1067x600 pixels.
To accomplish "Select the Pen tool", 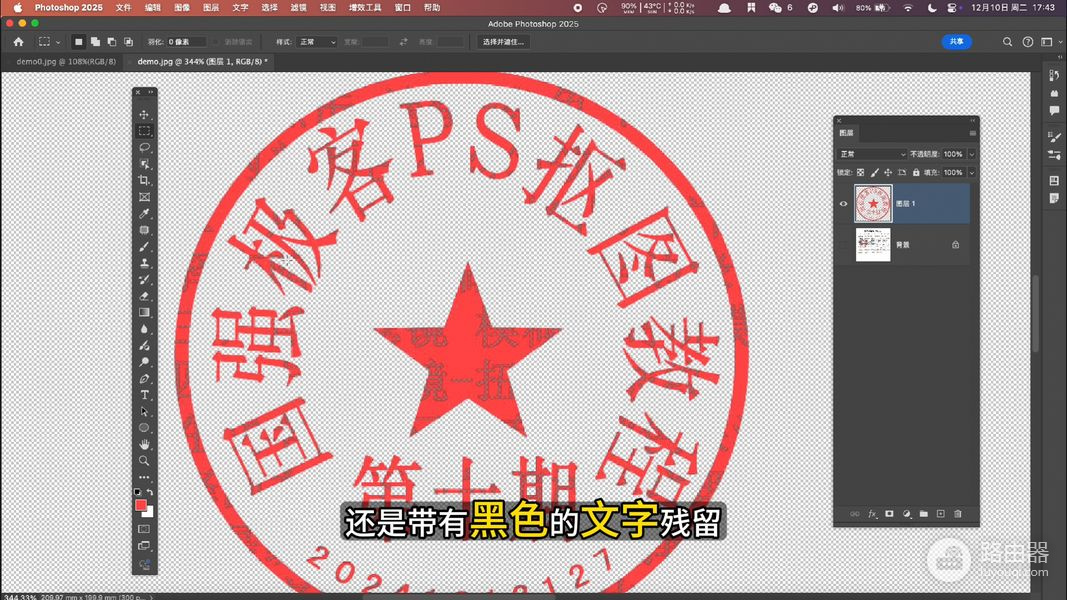I will click(x=144, y=378).
